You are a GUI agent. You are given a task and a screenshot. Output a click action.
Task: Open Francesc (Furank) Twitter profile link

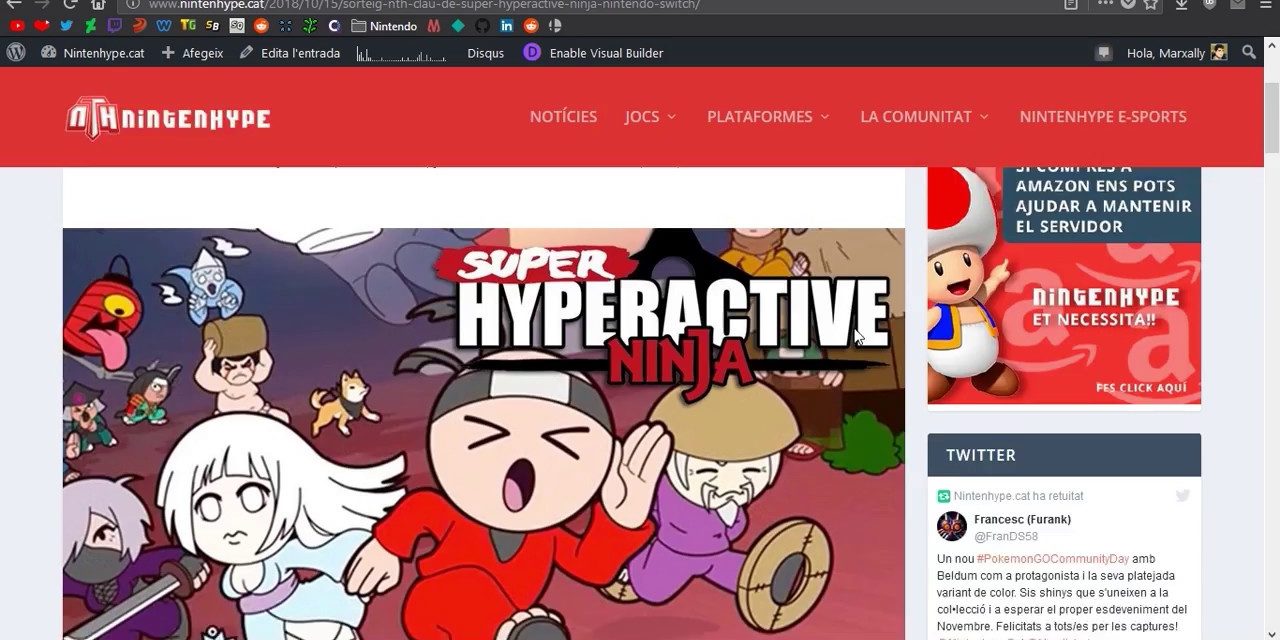1022,519
